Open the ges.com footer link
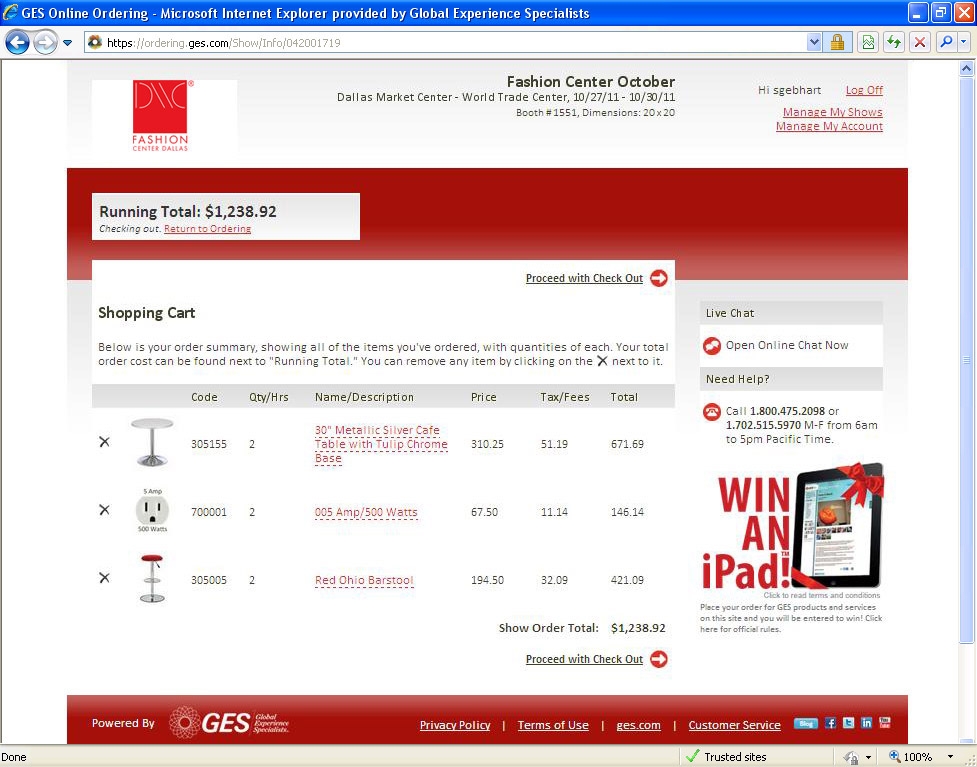The image size is (977, 767). click(638, 725)
